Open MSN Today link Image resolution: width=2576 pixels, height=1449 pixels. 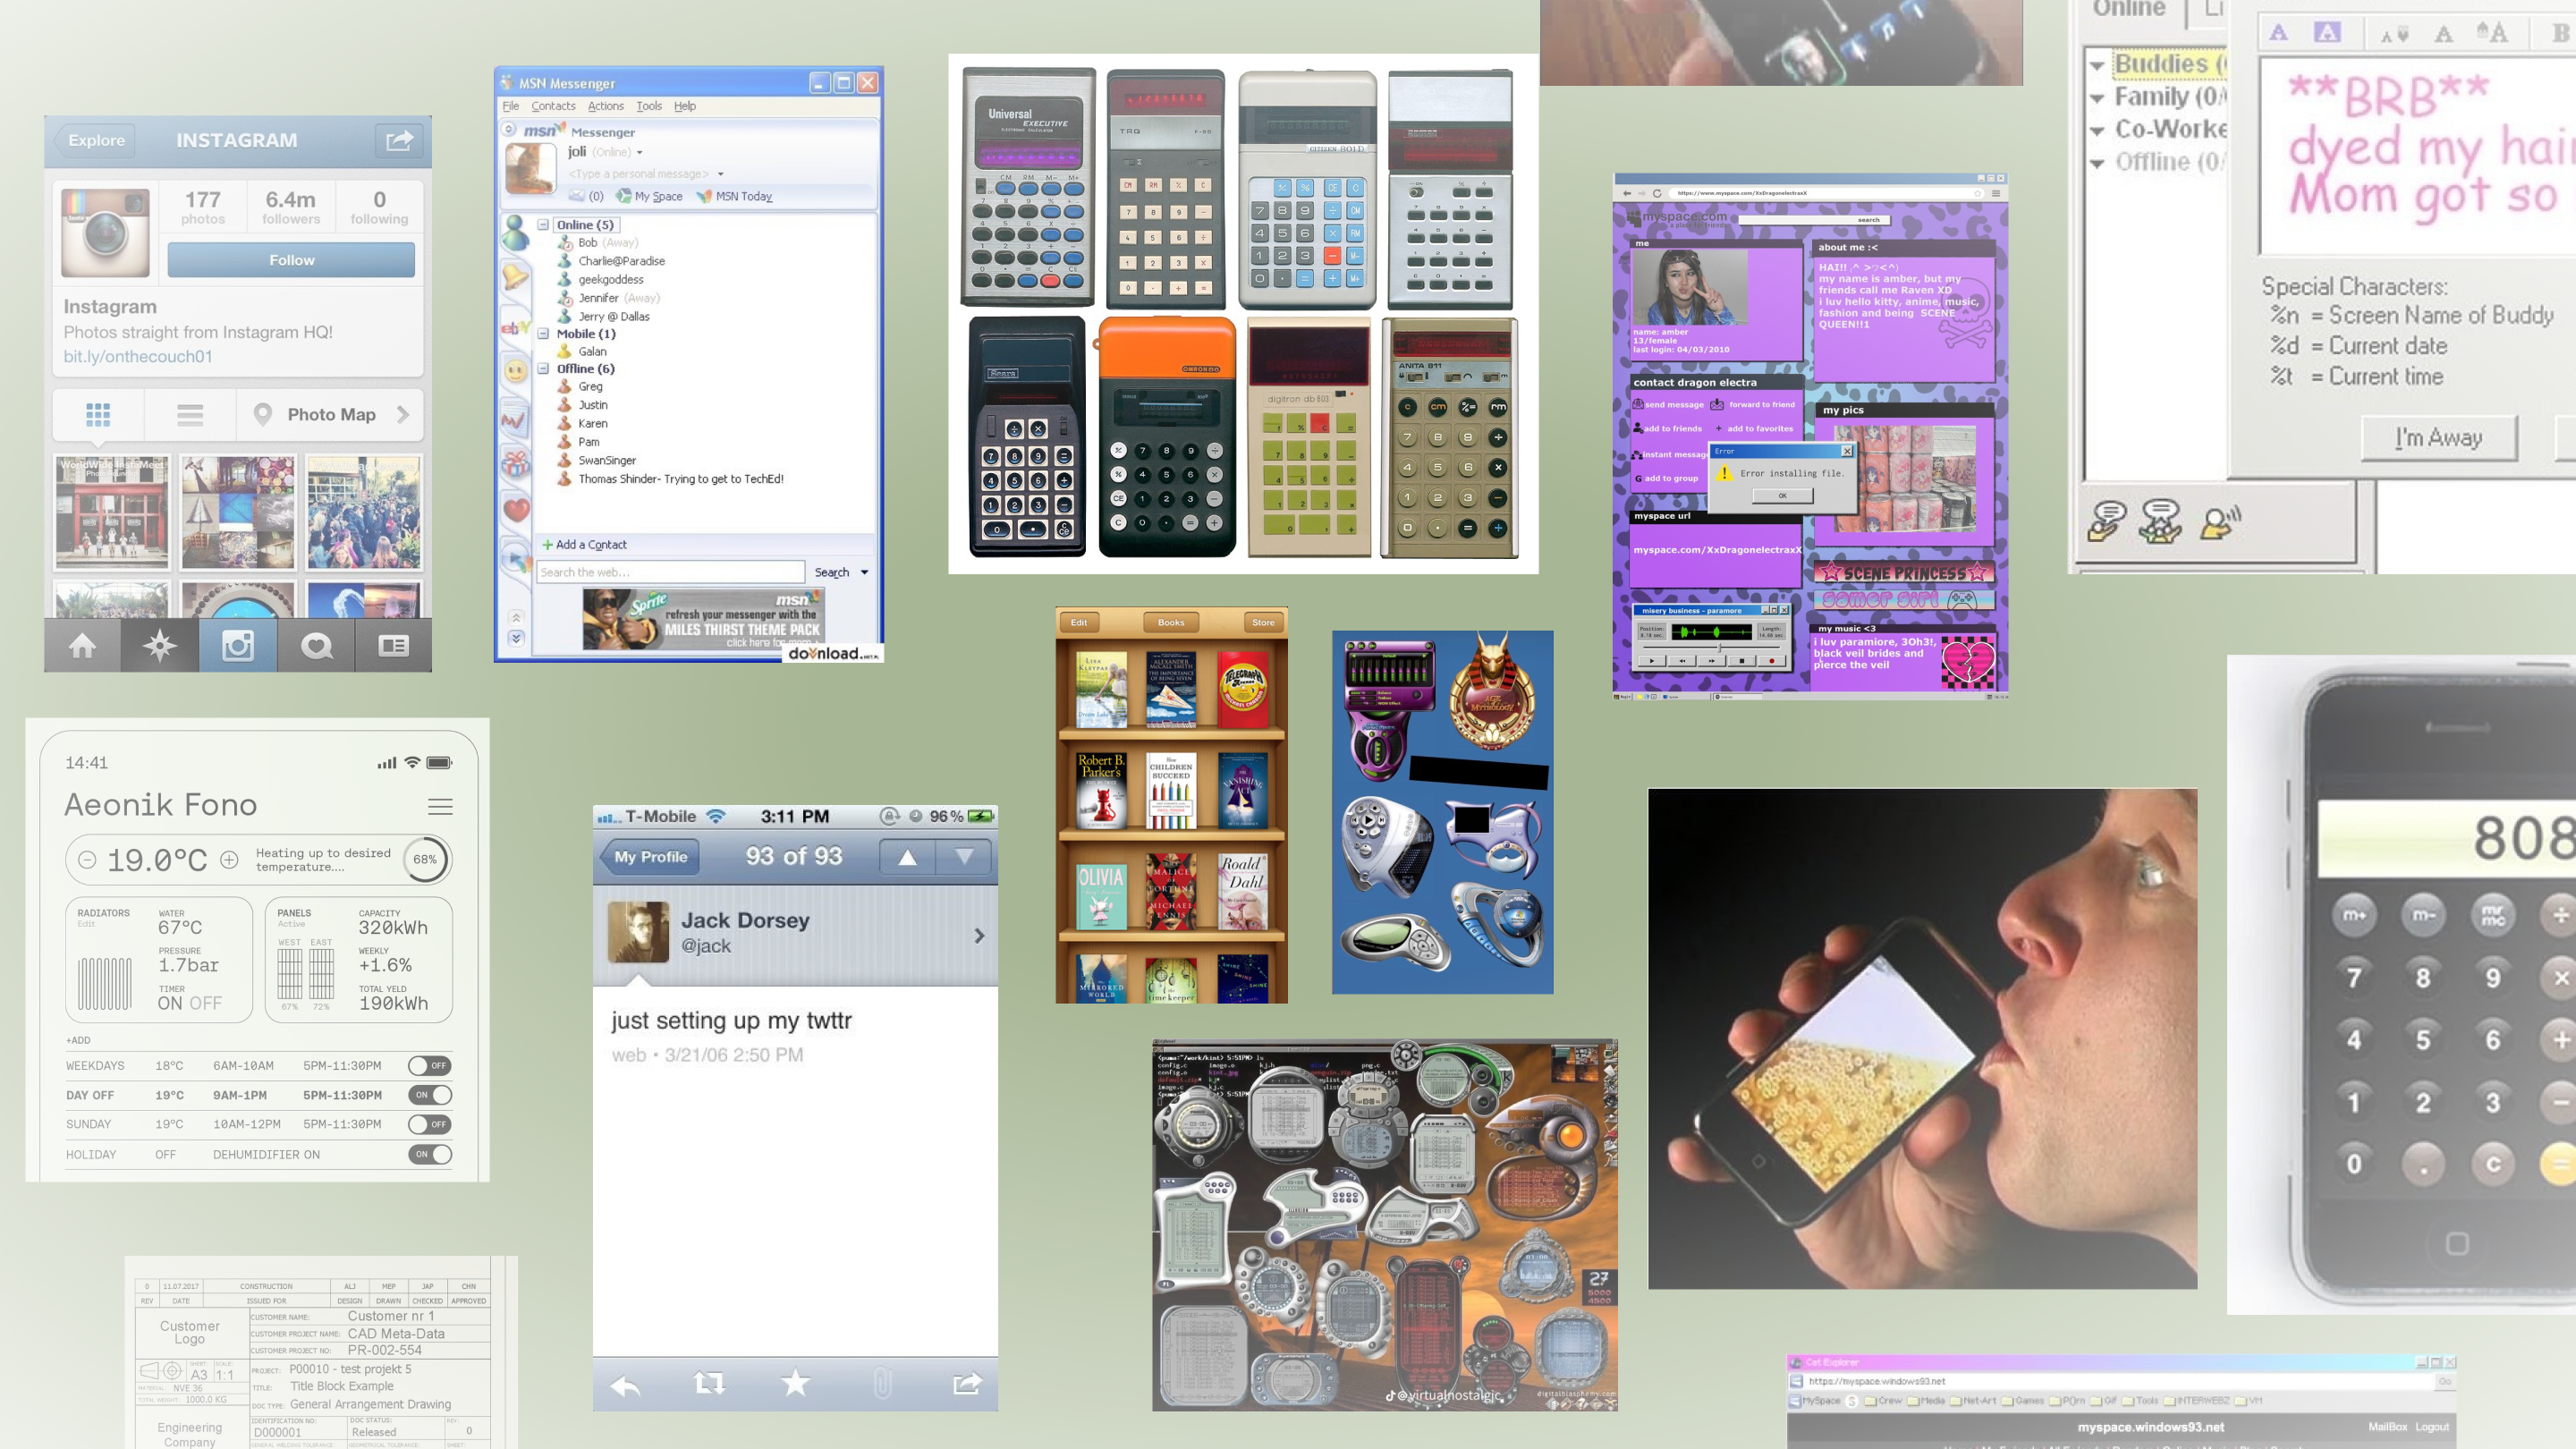coord(735,196)
